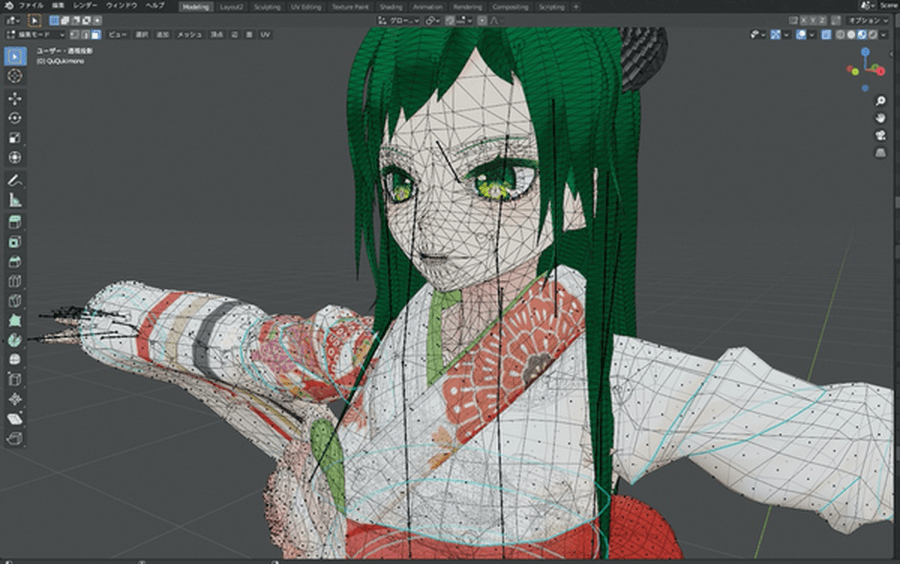
Task: Select the Bevel tool
Action: pos(15,262)
